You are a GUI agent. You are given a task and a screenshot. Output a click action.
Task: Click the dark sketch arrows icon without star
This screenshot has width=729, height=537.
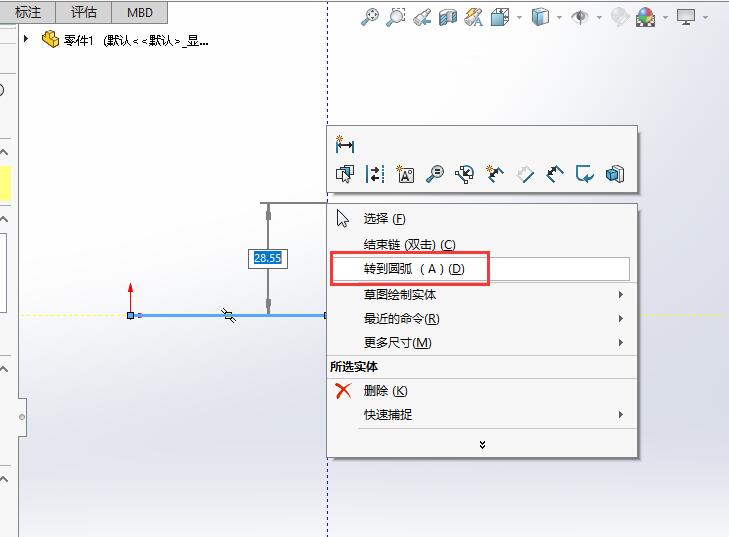coord(555,174)
